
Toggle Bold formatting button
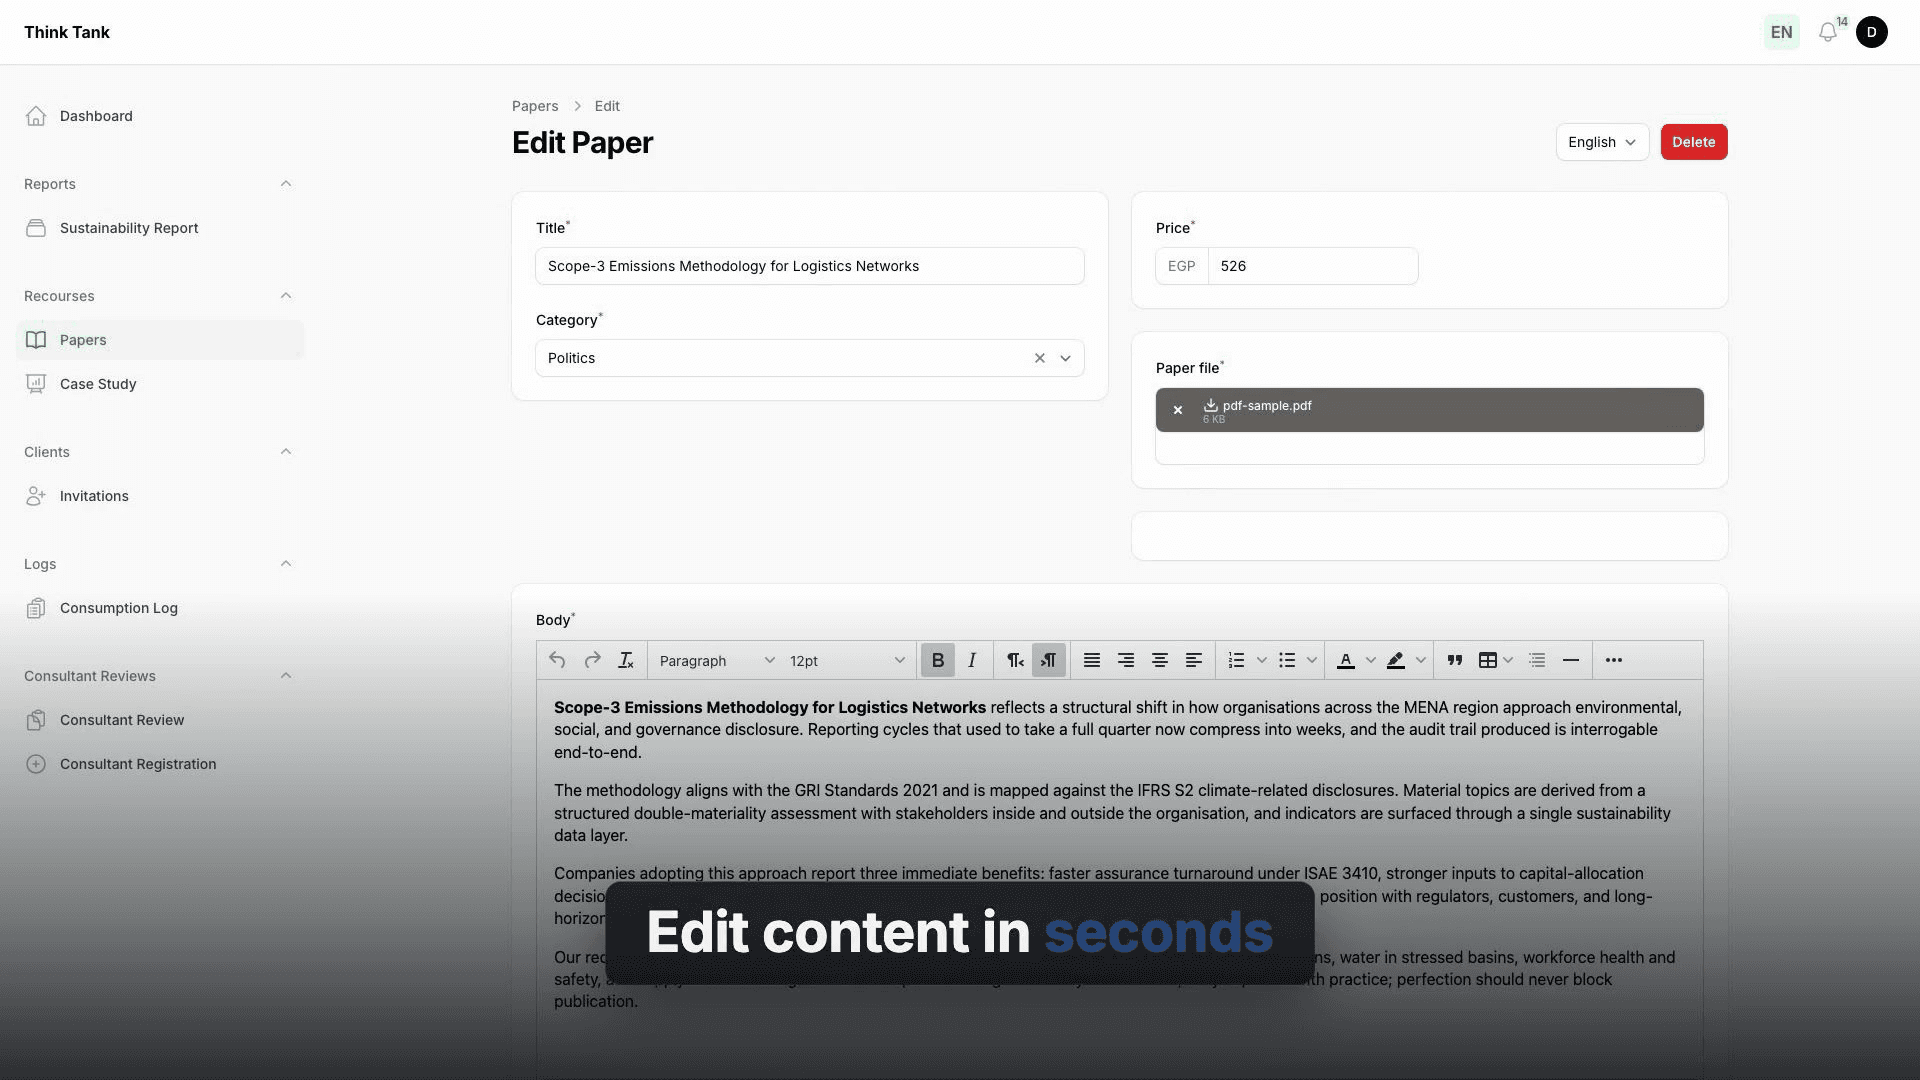pos(938,660)
